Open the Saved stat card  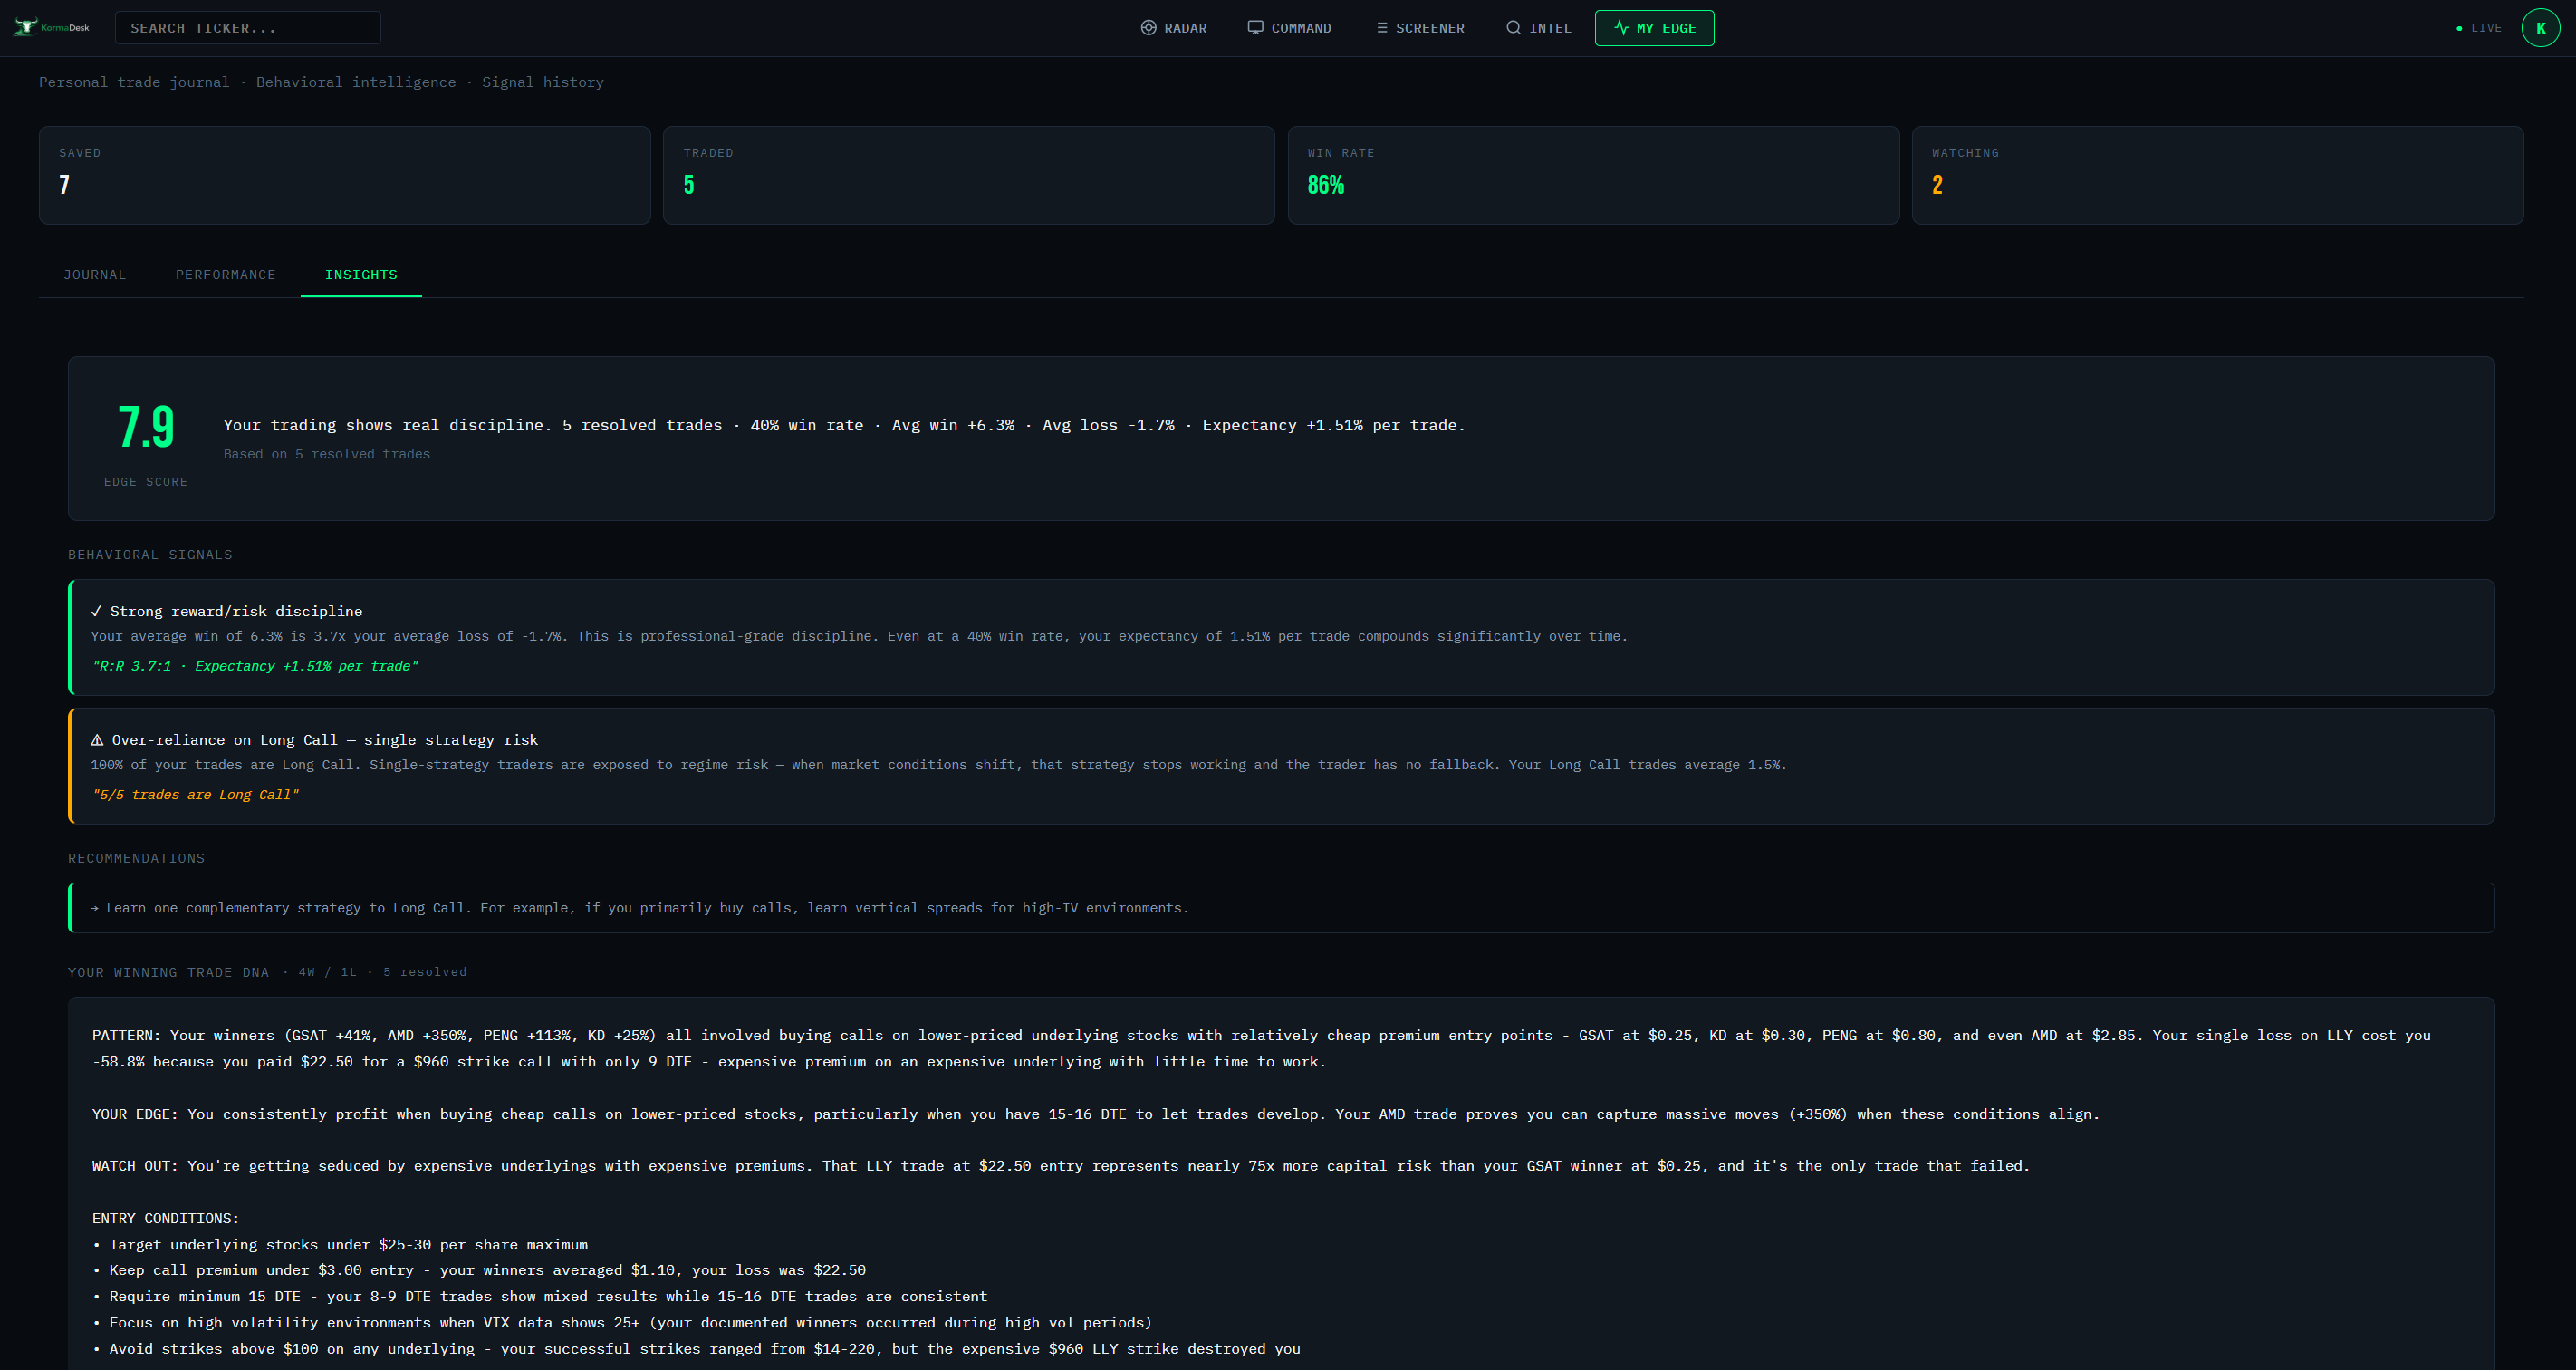click(344, 175)
